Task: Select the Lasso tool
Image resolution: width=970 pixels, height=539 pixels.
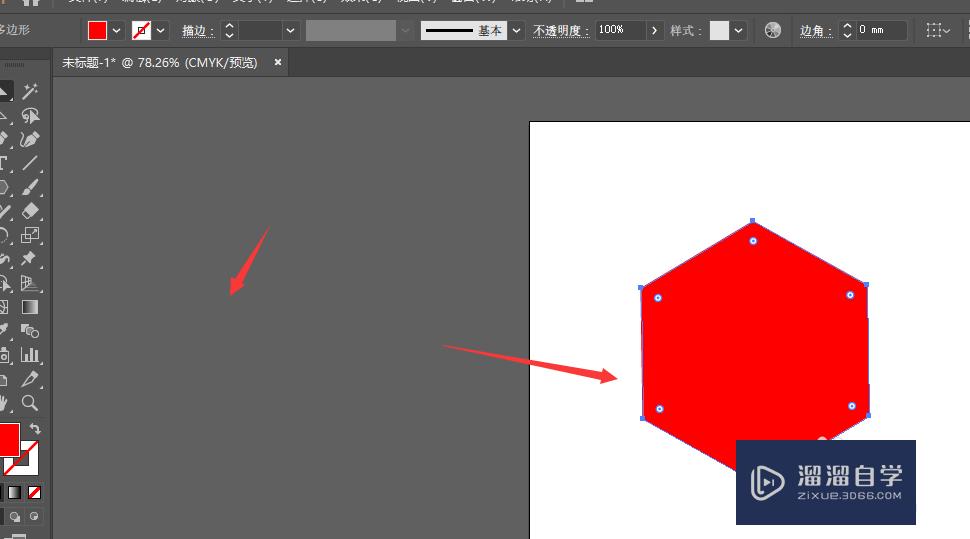Action: click(x=30, y=116)
